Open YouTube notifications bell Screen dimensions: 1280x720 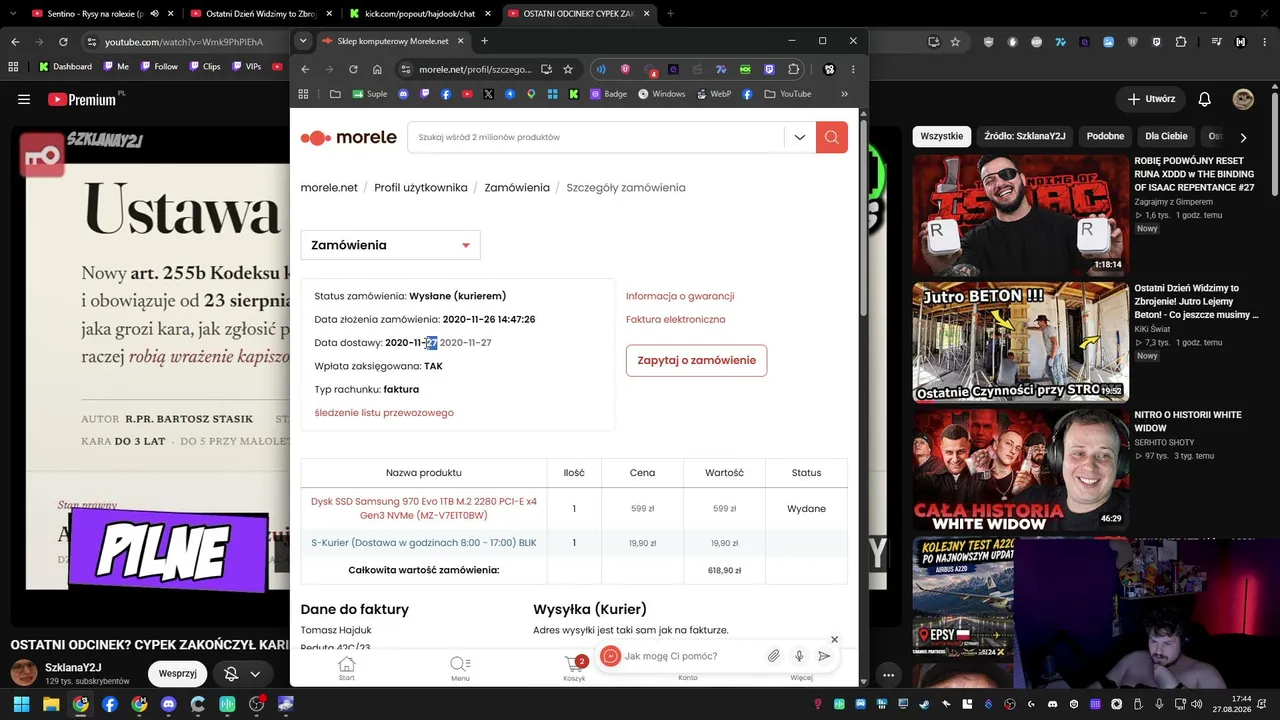pyautogui.click(x=1205, y=99)
